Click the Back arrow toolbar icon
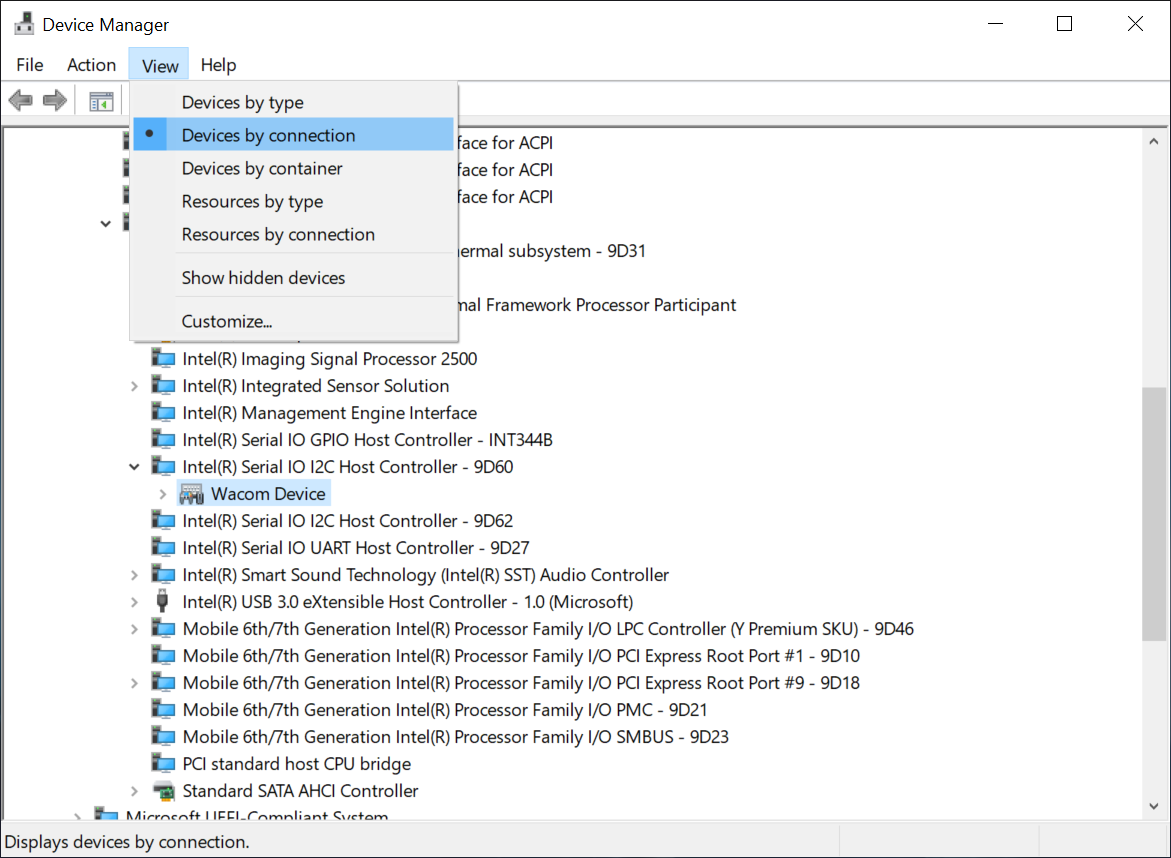The width and height of the screenshot is (1171, 858). coord(20,100)
